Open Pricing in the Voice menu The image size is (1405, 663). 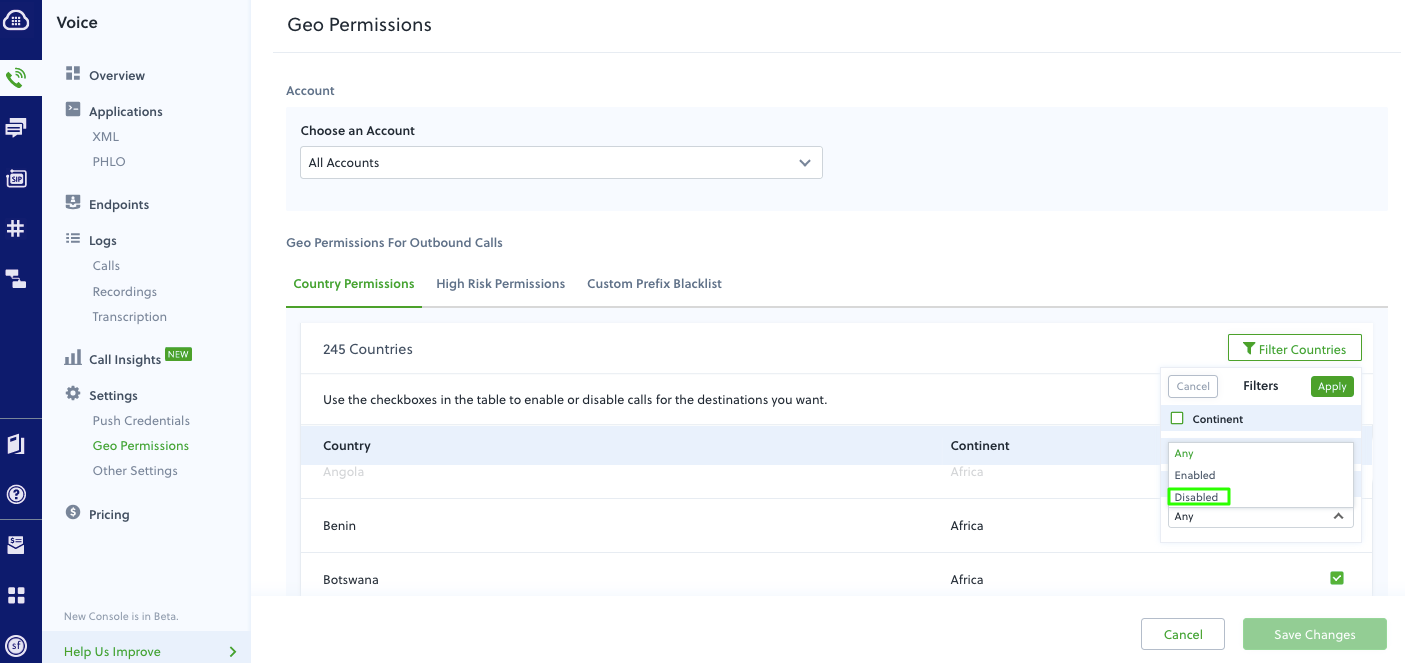point(109,514)
